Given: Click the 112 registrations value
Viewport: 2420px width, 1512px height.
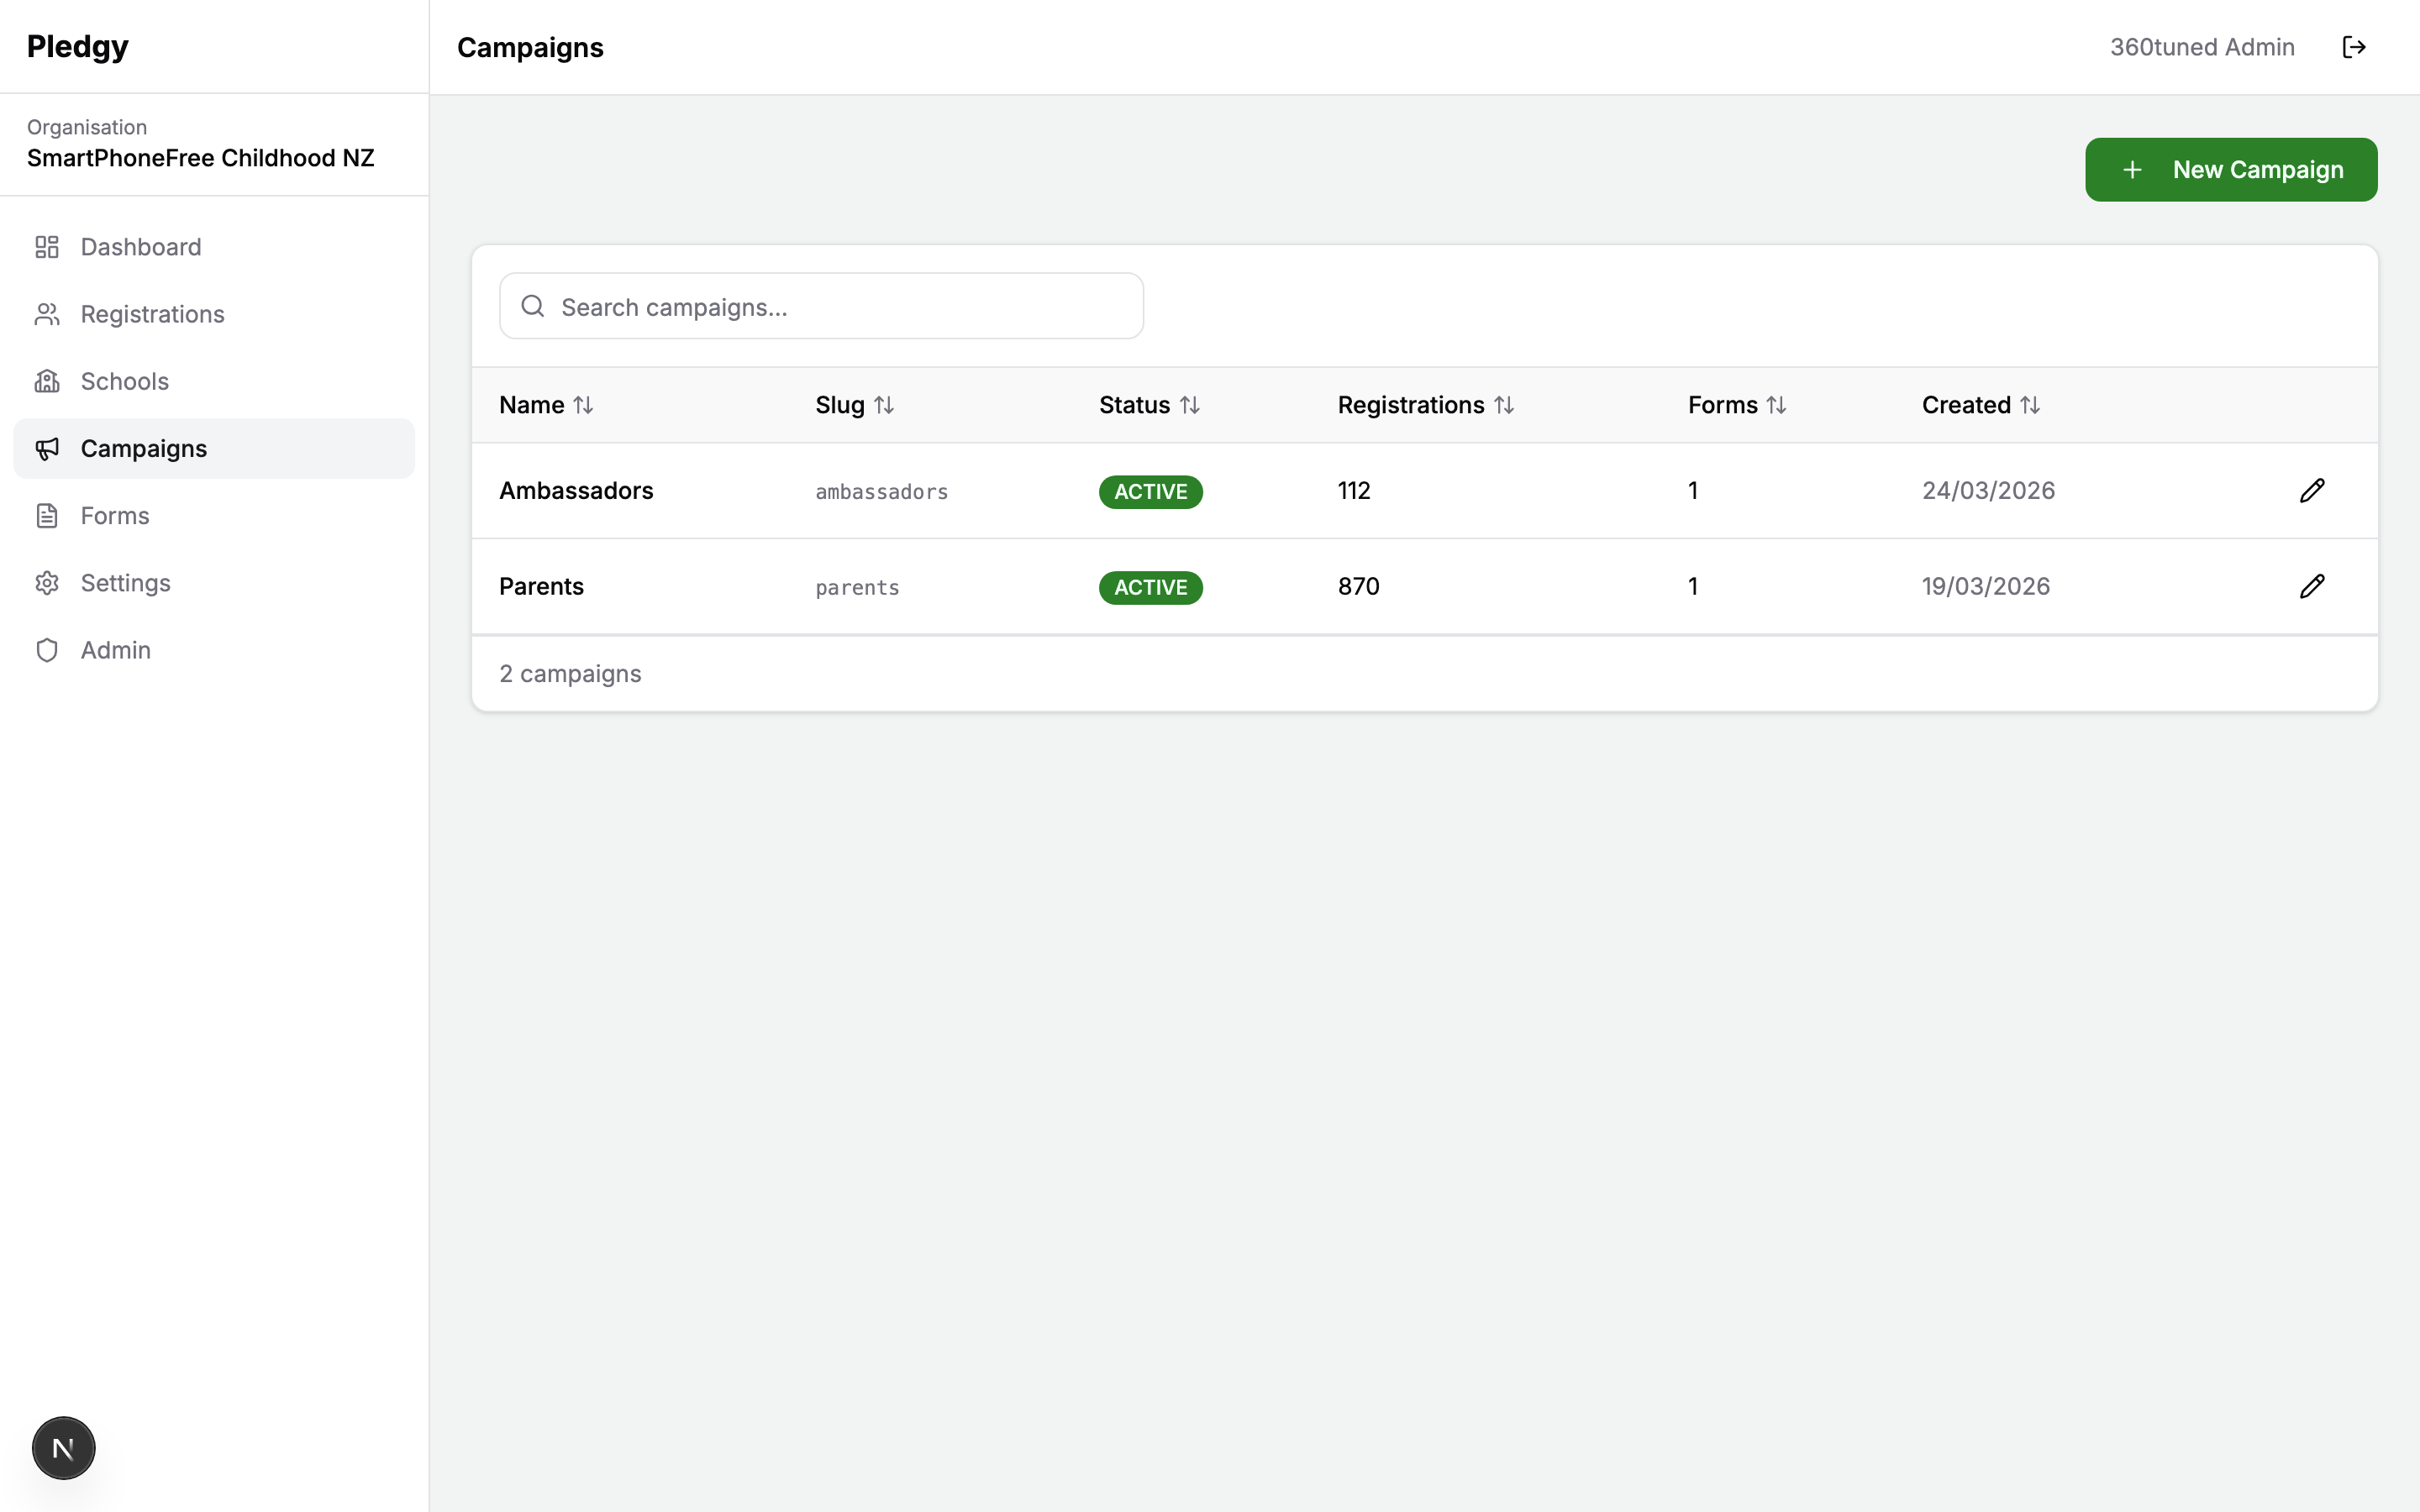Looking at the screenshot, I should click(x=1354, y=490).
